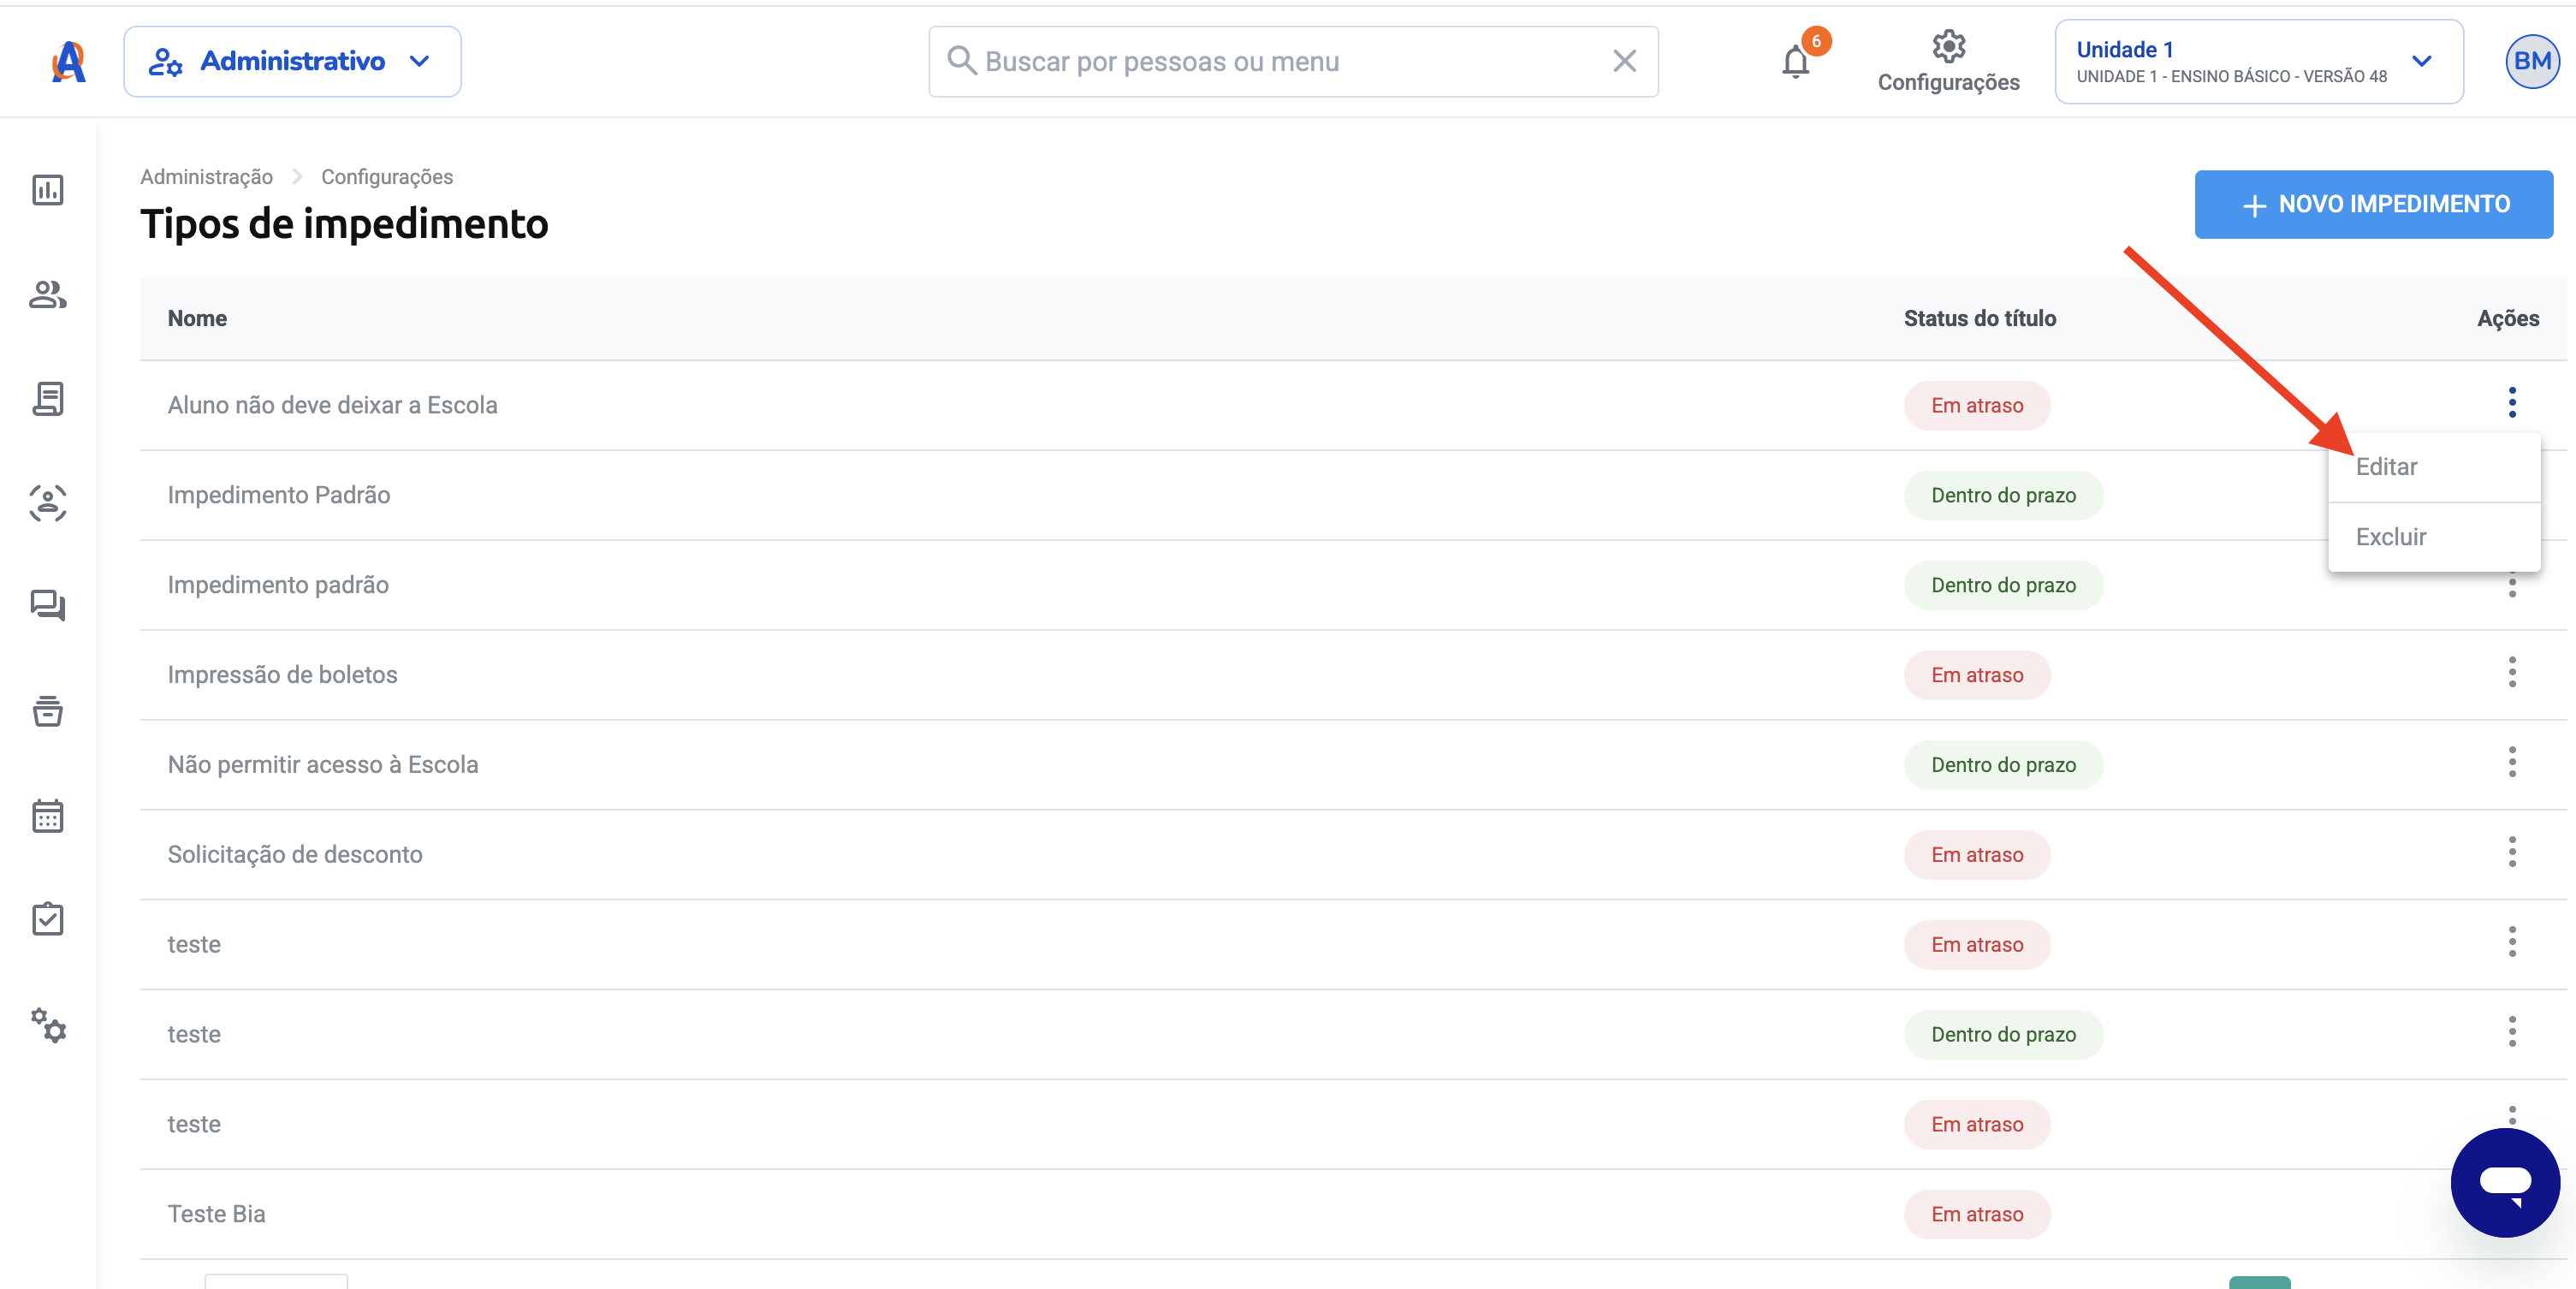Click the Solicitação de desconto row name
This screenshot has width=2576, height=1289.
pyautogui.click(x=295, y=855)
